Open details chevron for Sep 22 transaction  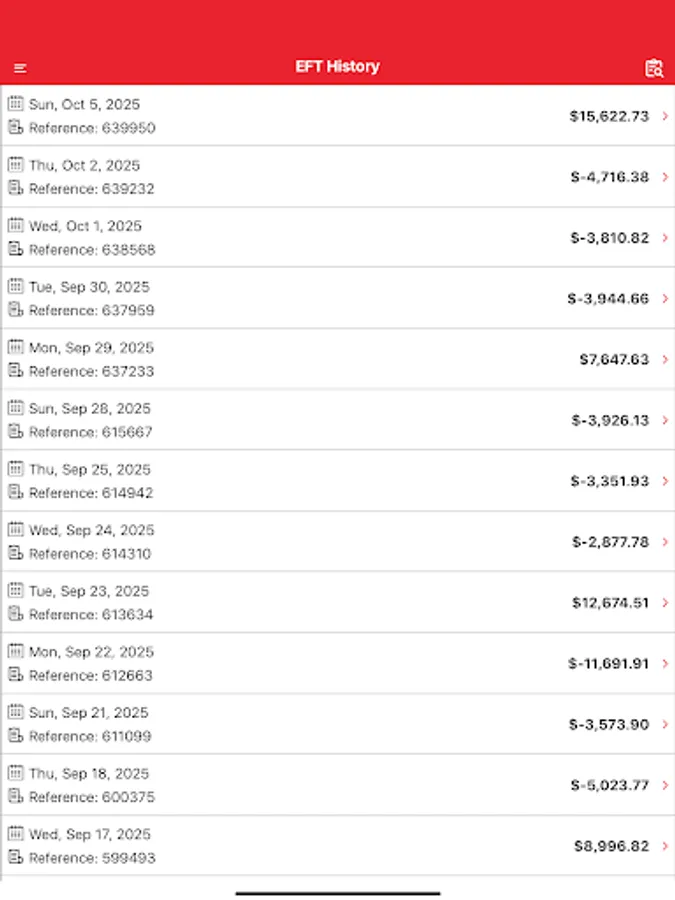coord(663,663)
